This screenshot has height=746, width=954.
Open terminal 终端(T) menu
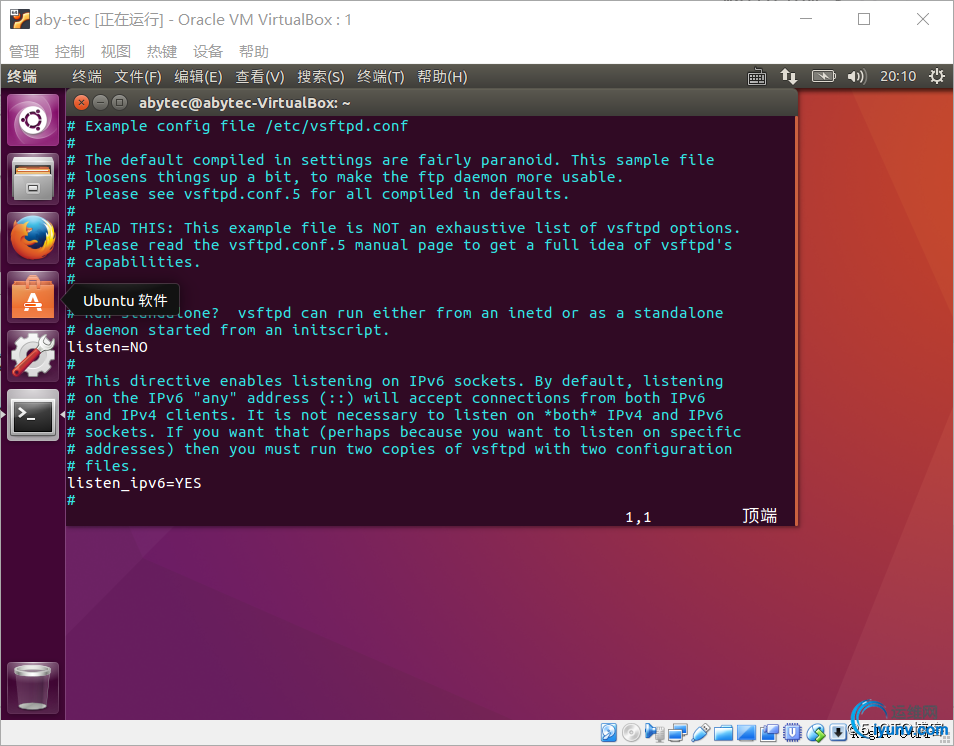coord(381,77)
